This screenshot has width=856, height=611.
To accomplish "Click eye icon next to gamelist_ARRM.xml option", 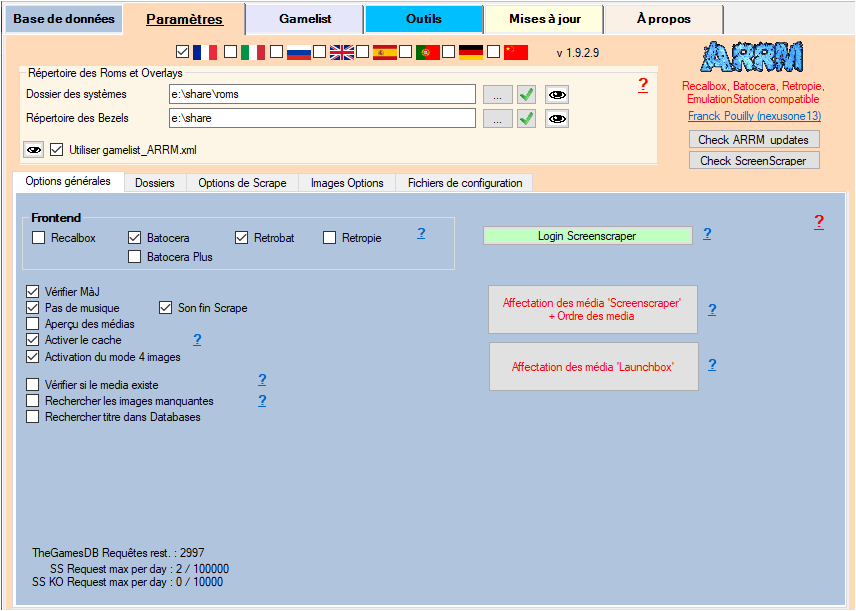I will tap(34, 150).
